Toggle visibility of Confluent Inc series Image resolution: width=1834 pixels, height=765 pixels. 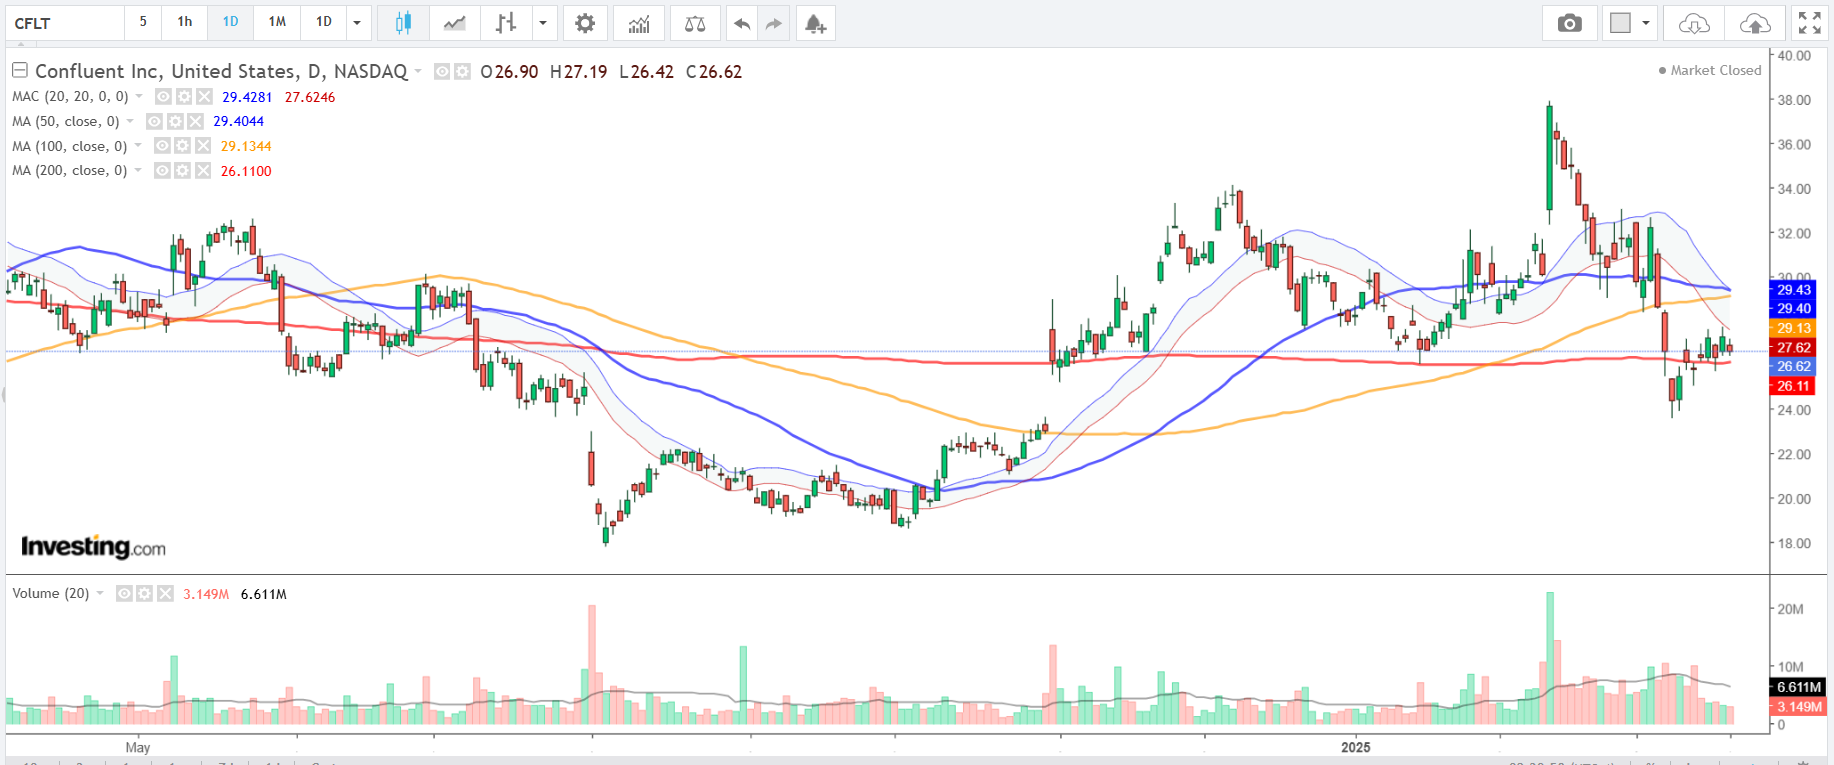tap(442, 72)
